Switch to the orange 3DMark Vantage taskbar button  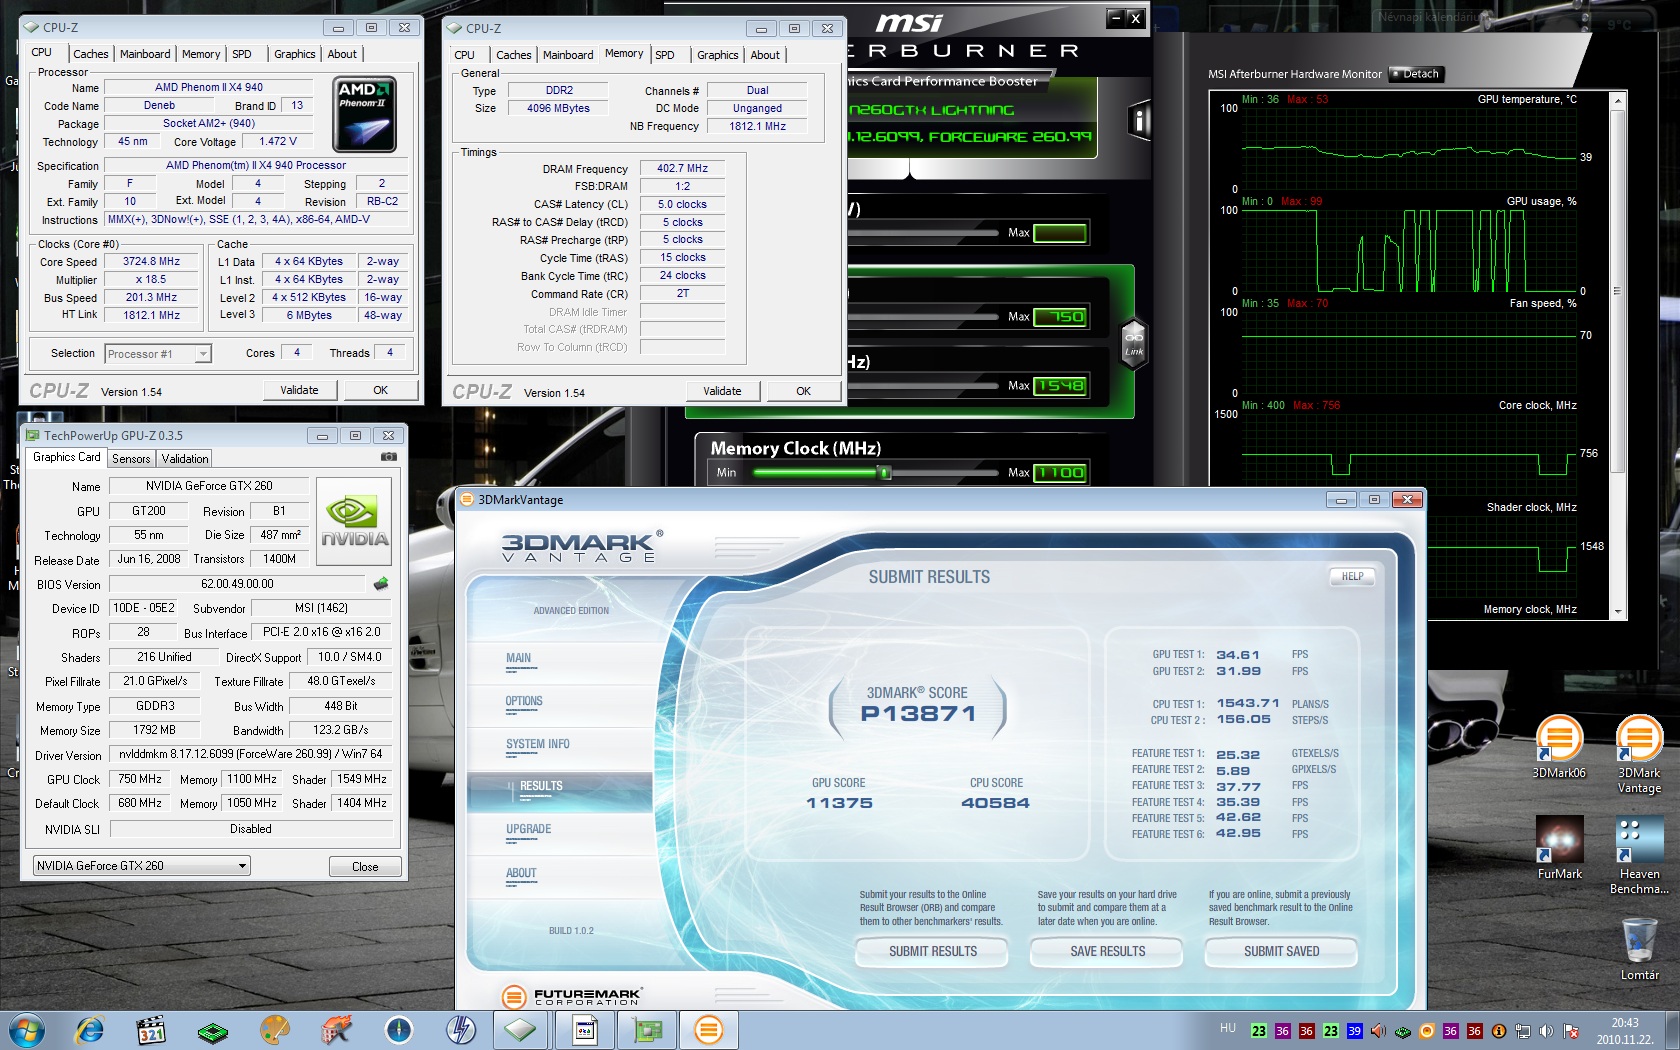point(708,1030)
